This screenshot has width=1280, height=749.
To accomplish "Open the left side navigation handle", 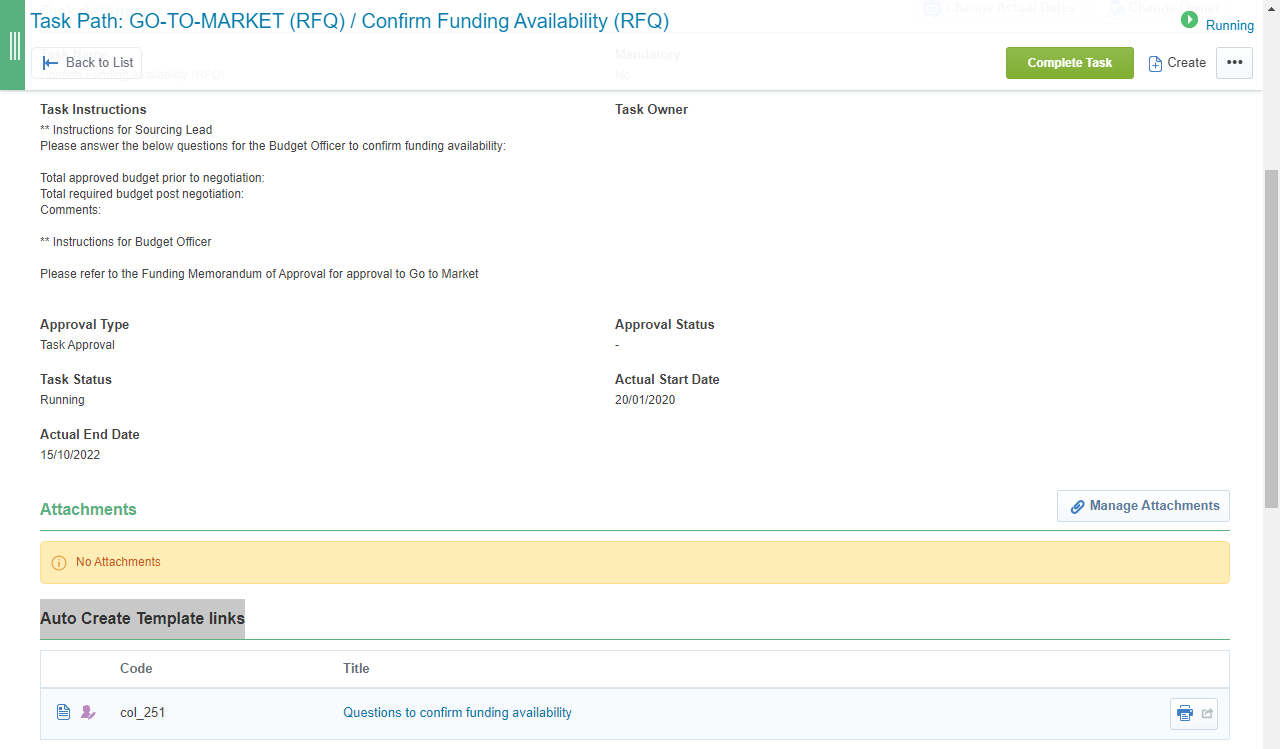I will (14, 46).
